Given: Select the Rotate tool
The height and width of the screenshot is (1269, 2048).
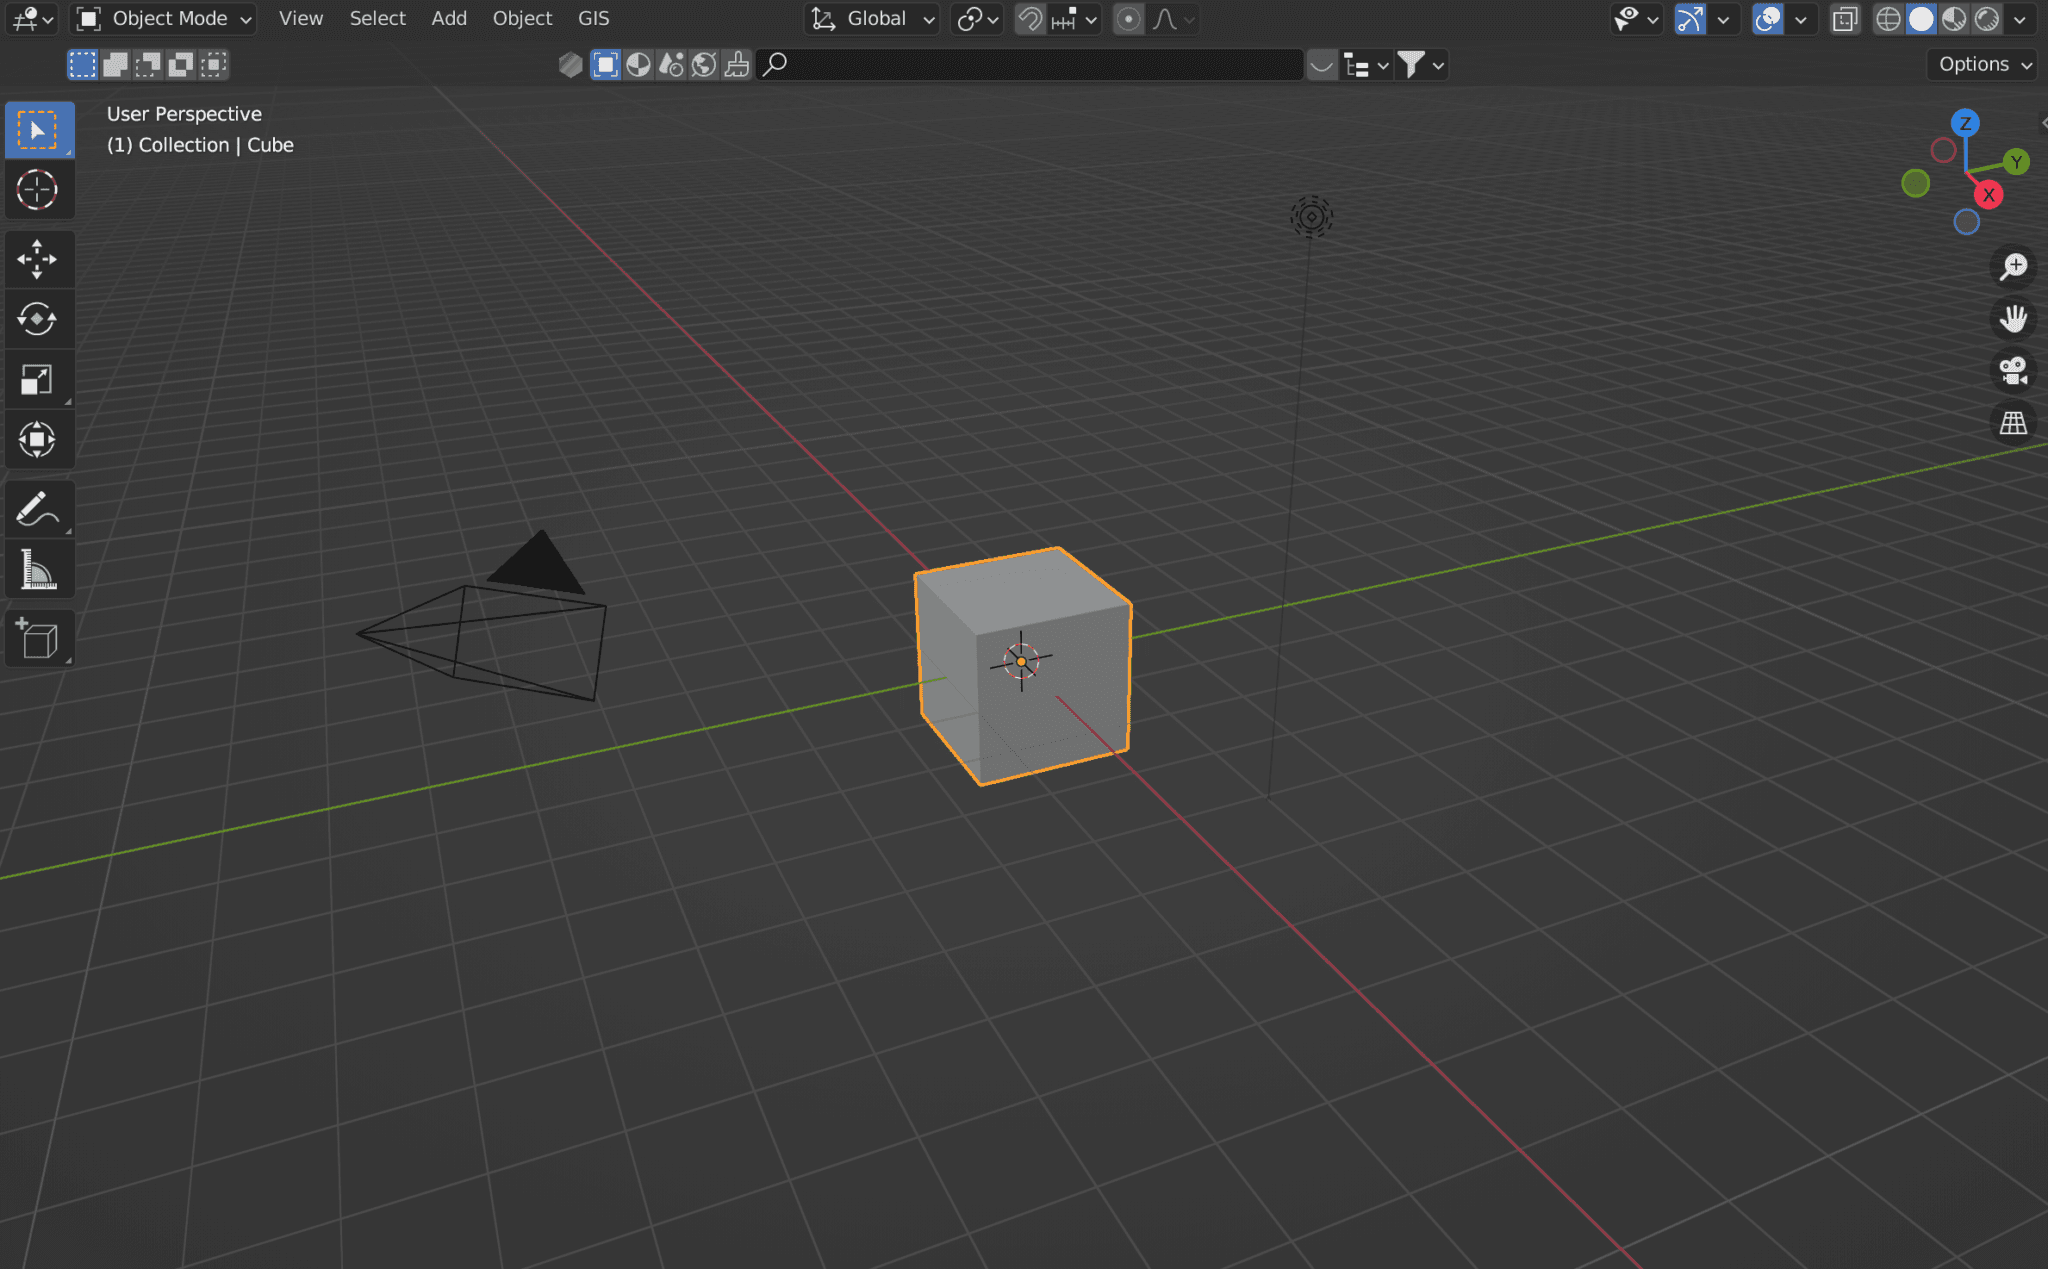Looking at the screenshot, I should [x=39, y=319].
